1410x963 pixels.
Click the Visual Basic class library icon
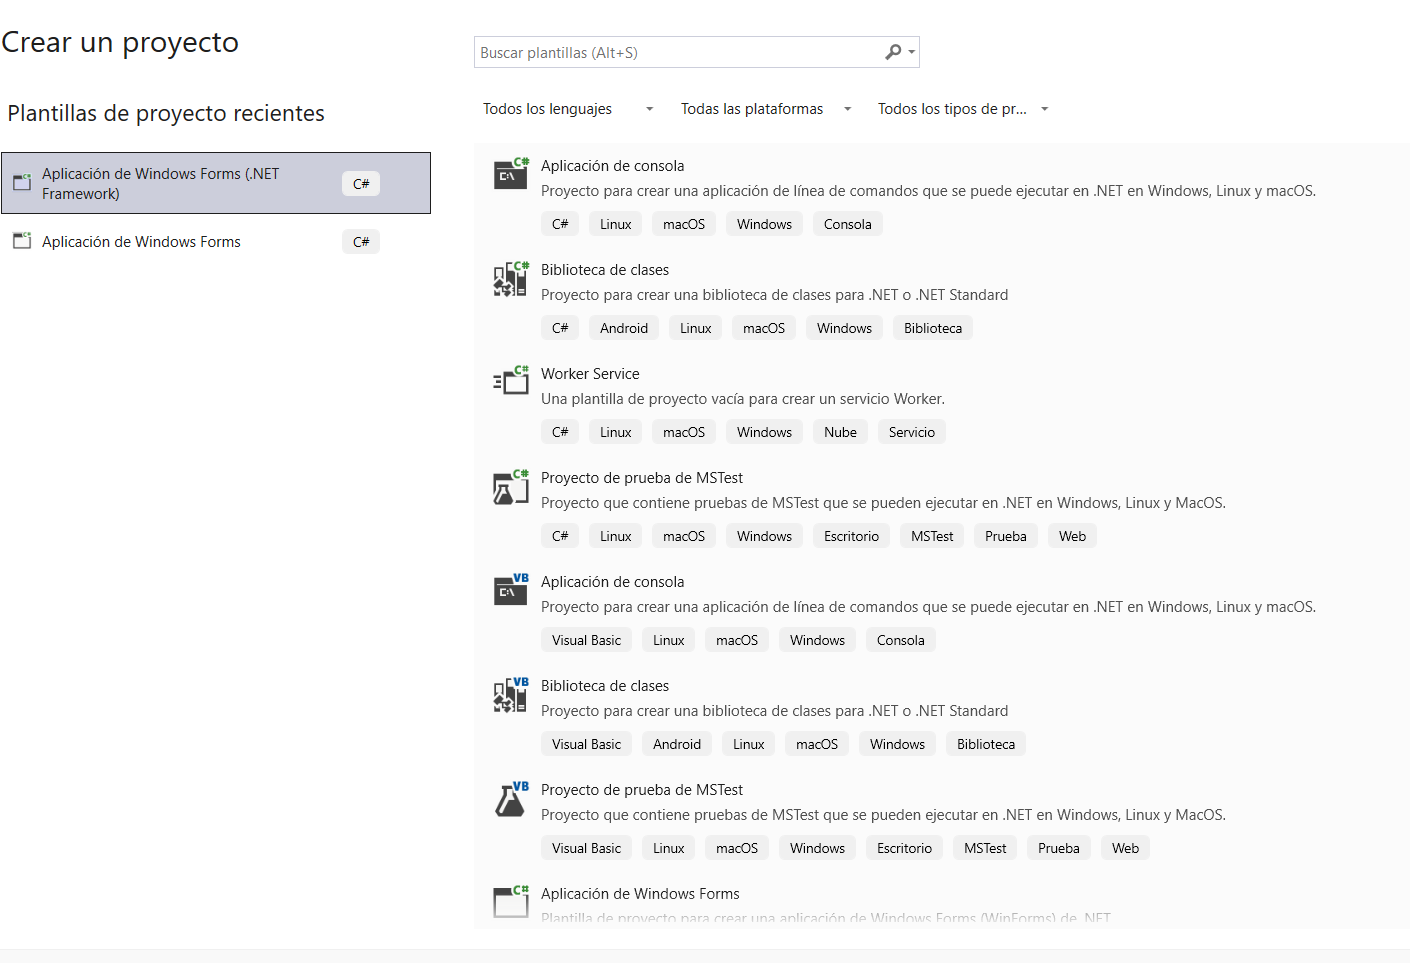[x=511, y=695]
